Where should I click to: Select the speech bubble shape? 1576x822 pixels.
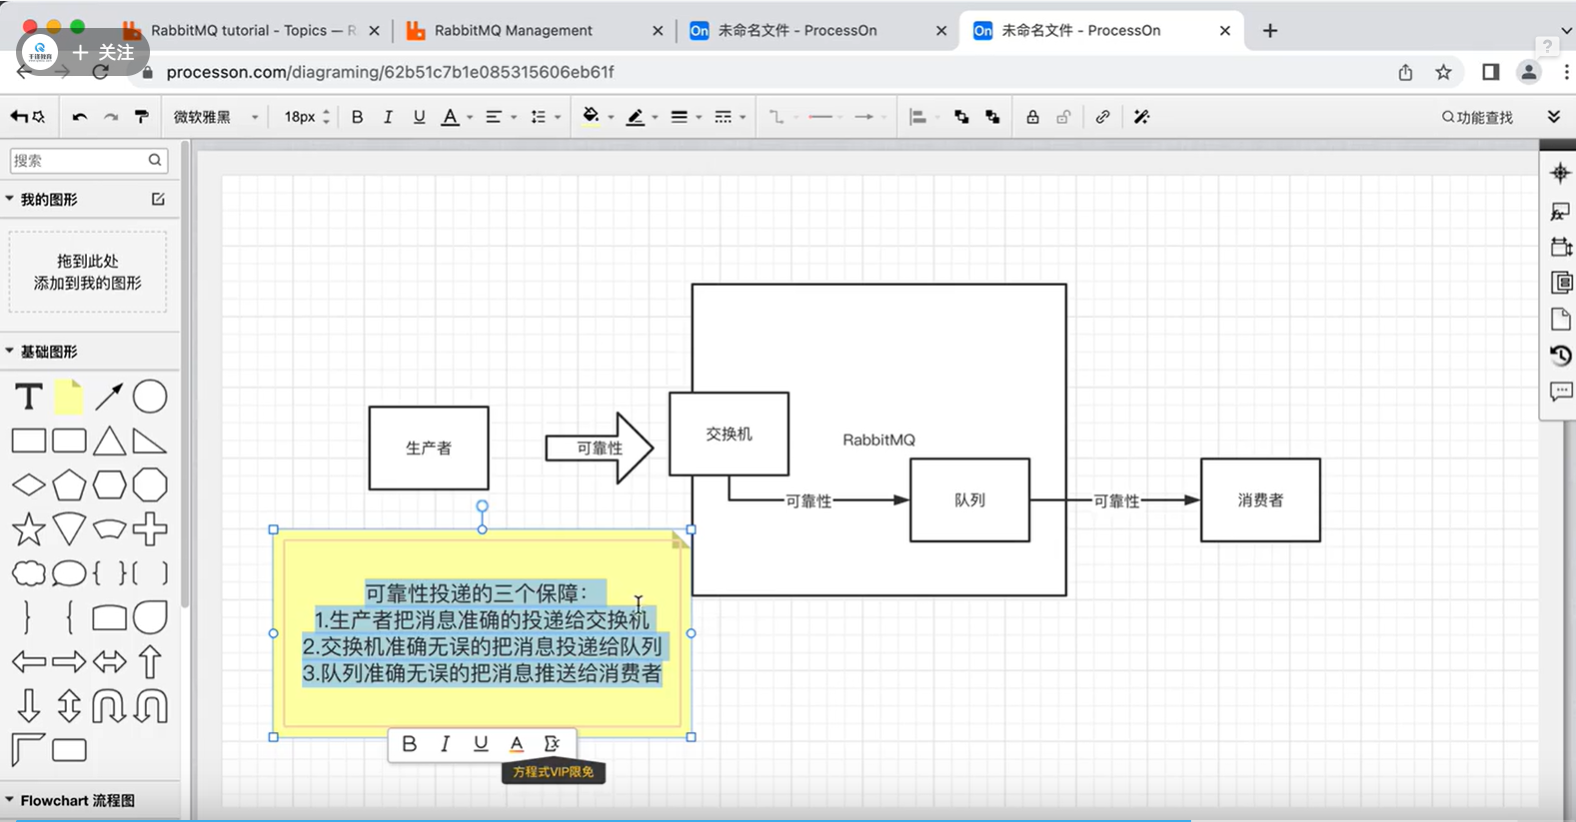tap(69, 573)
